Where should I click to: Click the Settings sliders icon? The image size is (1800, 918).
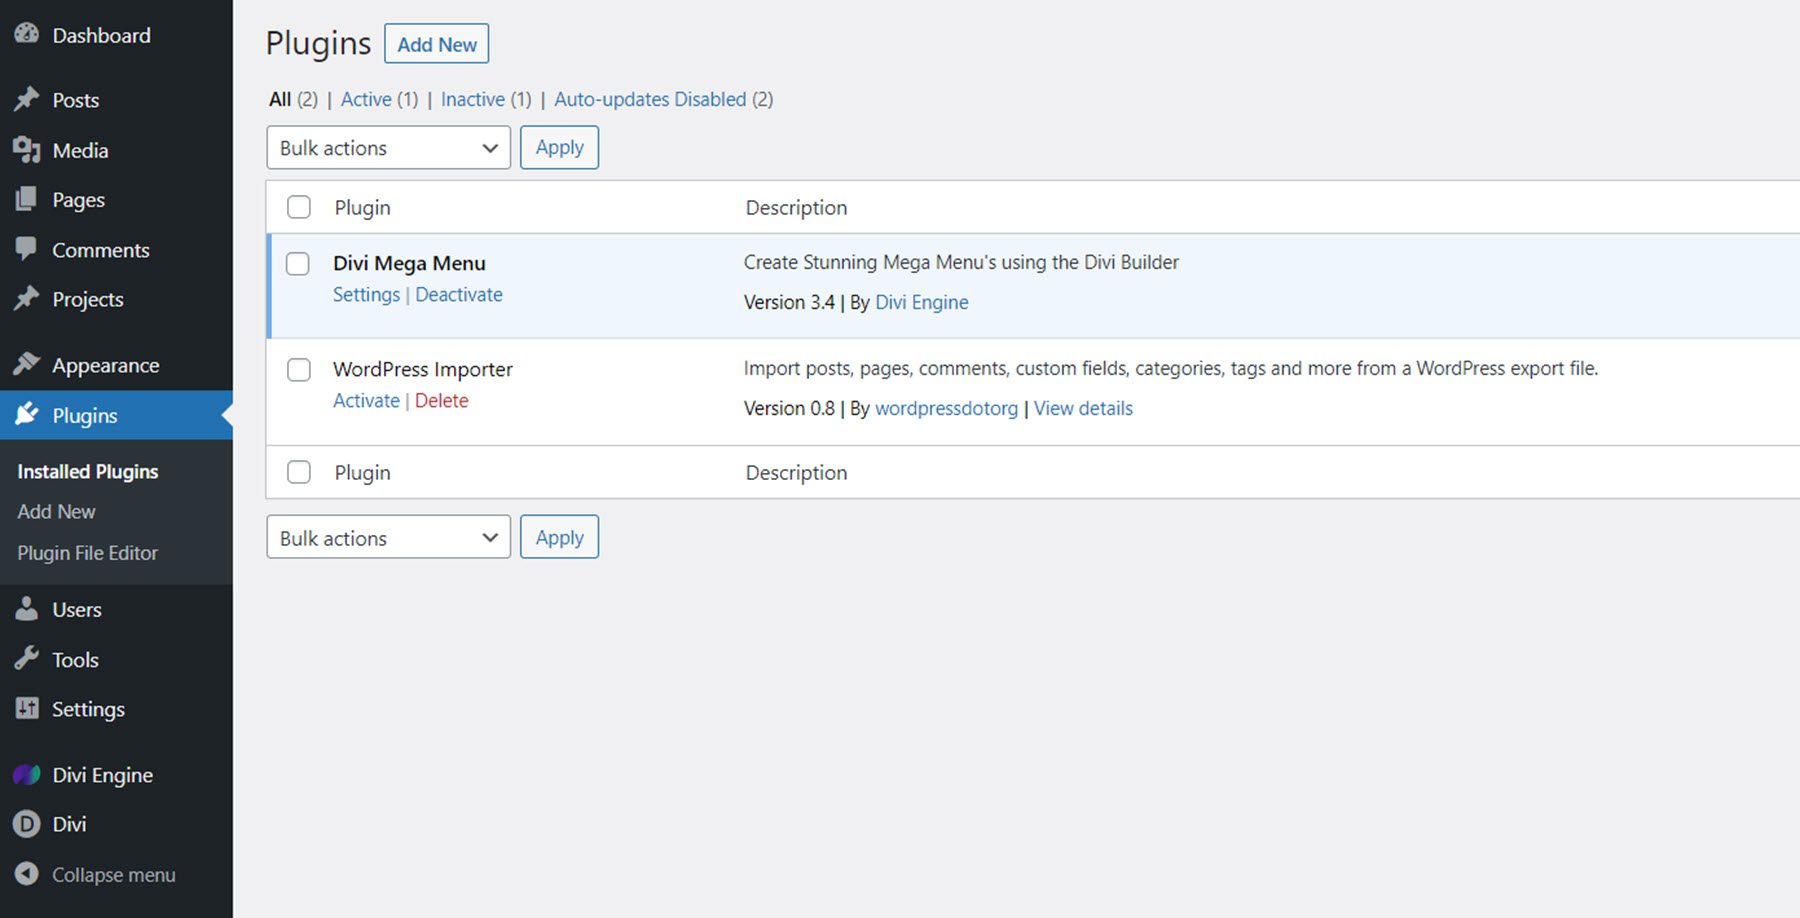pyautogui.click(x=25, y=708)
